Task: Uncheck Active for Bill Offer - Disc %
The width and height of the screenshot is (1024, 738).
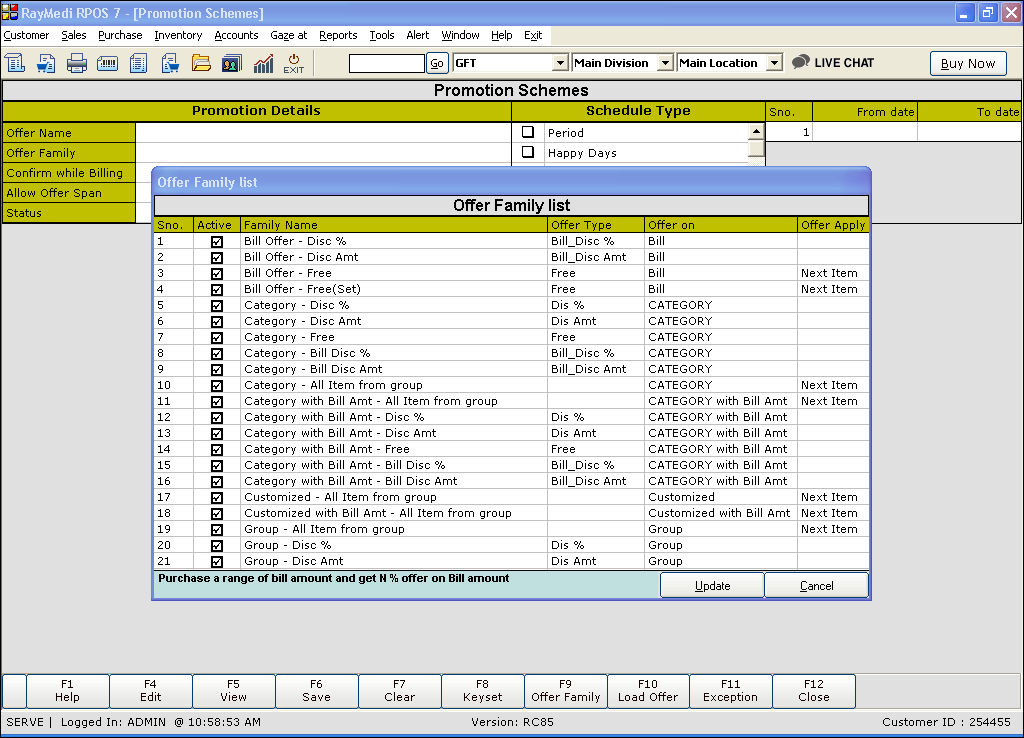Action: (217, 241)
